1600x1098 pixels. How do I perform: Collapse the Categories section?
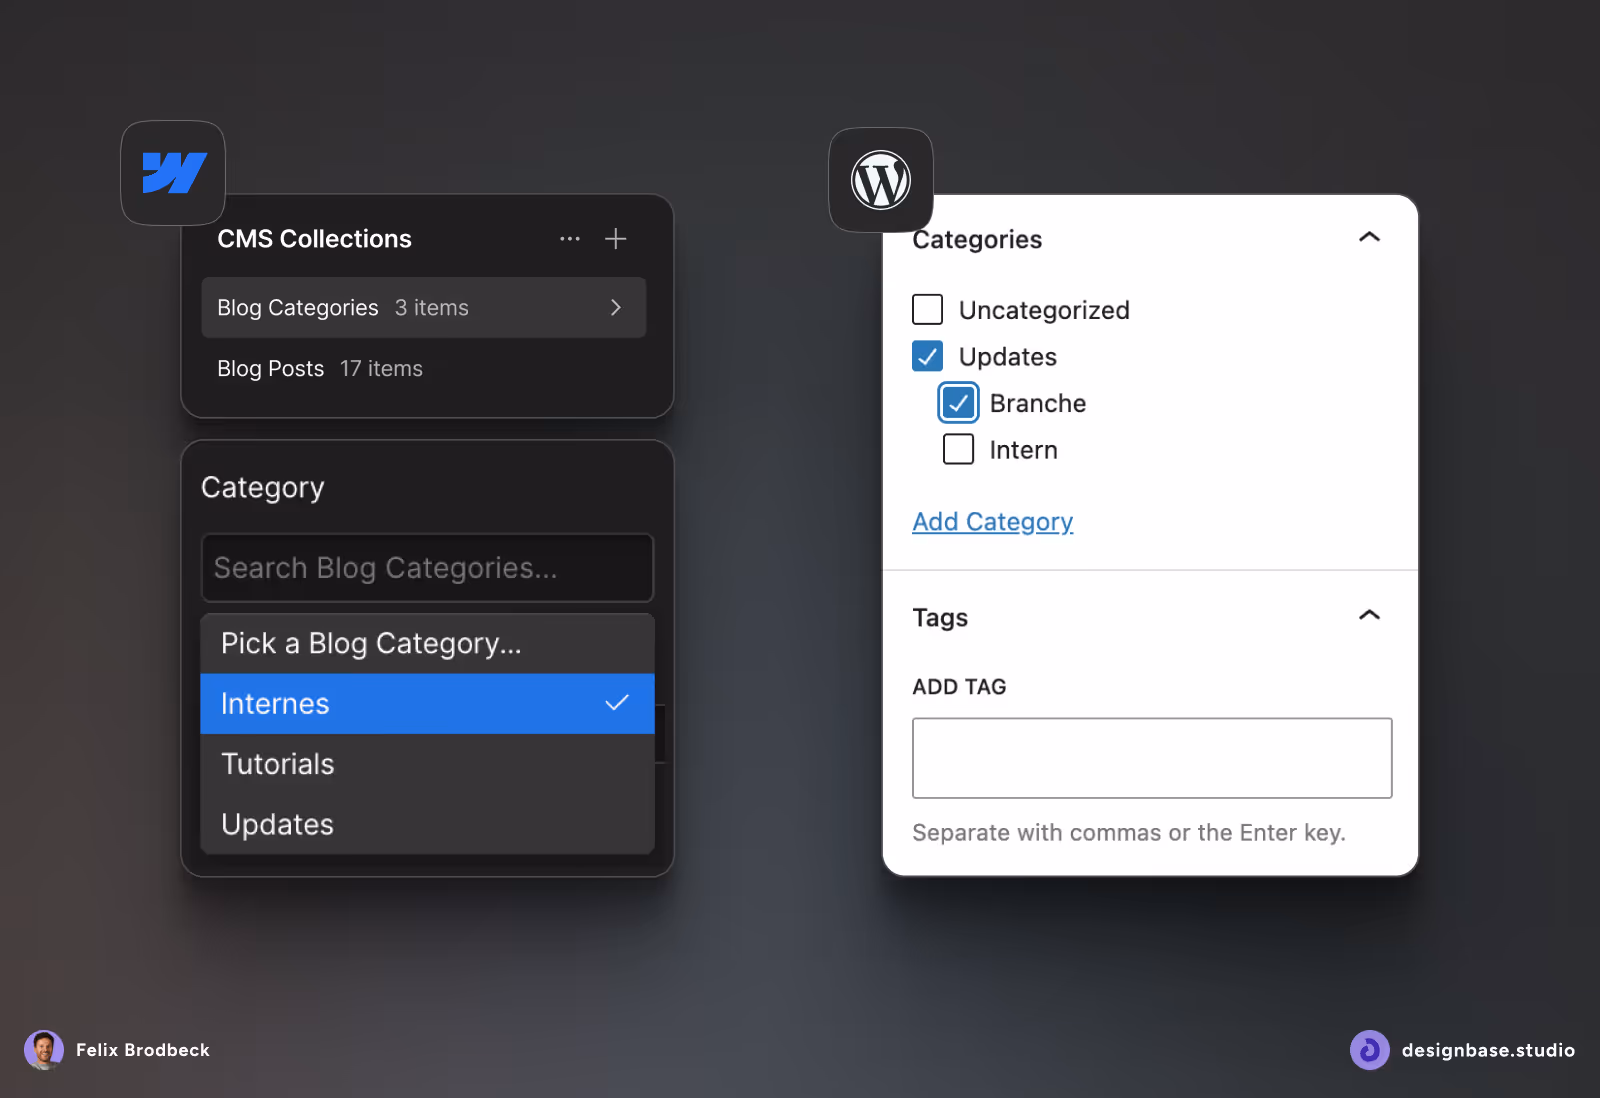point(1370,237)
